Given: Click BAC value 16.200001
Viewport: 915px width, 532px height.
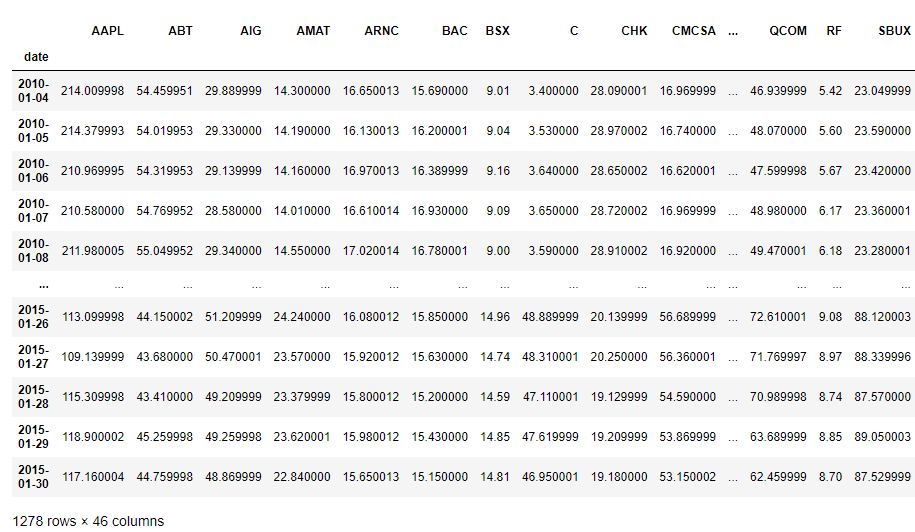Looking at the screenshot, I should point(439,131).
